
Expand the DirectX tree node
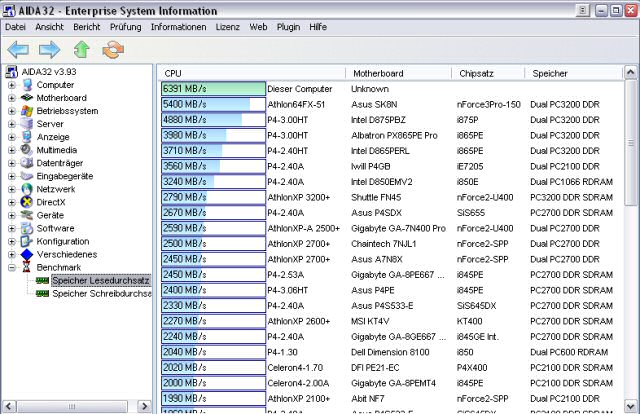pyautogui.click(x=12, y=203)
